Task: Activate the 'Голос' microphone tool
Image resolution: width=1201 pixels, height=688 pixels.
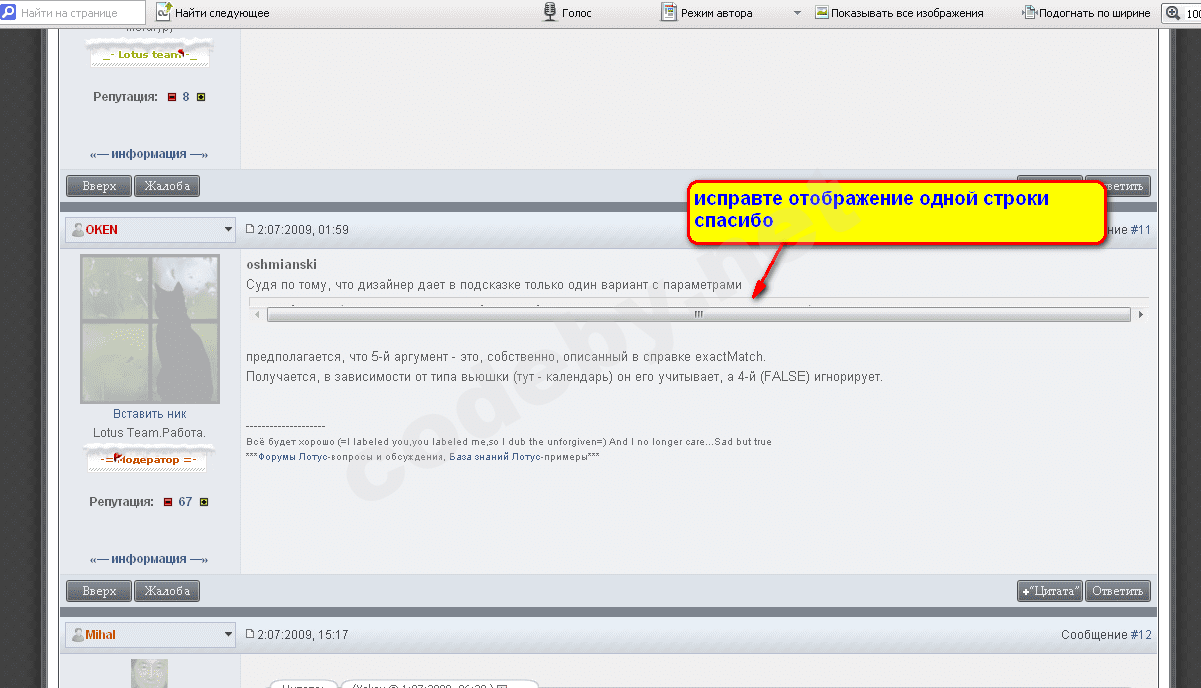Action: (567, 13)
